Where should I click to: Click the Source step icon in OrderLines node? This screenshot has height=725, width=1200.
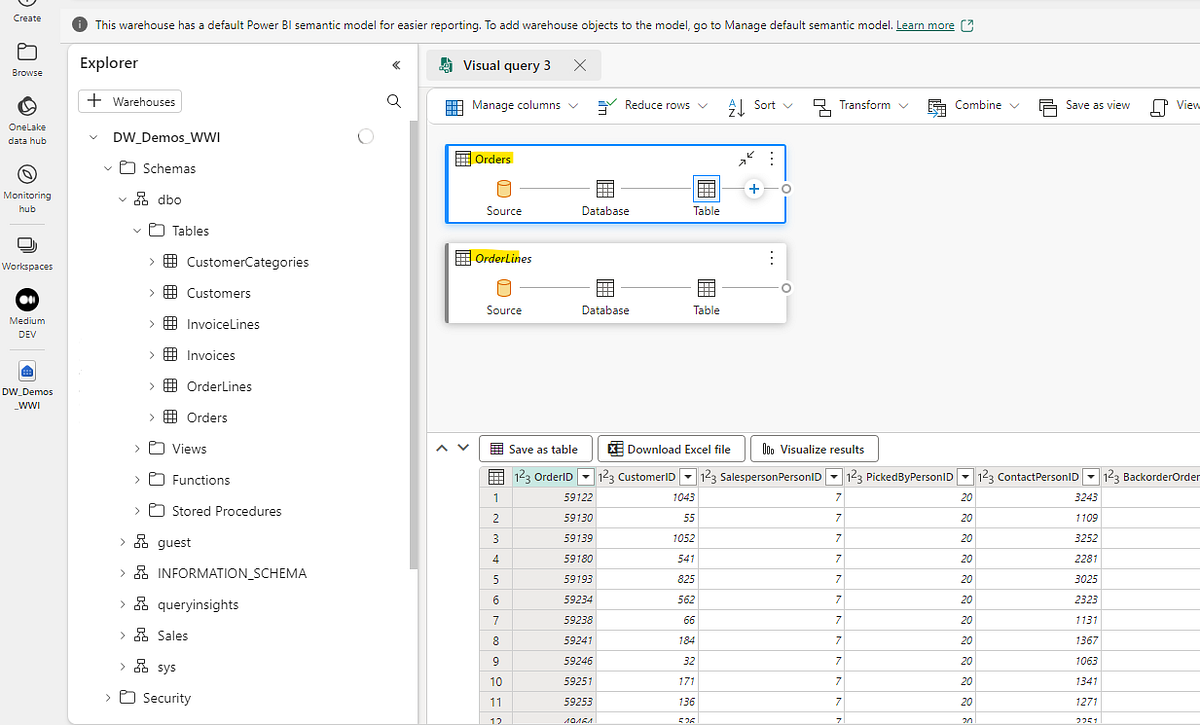[504, 287]
